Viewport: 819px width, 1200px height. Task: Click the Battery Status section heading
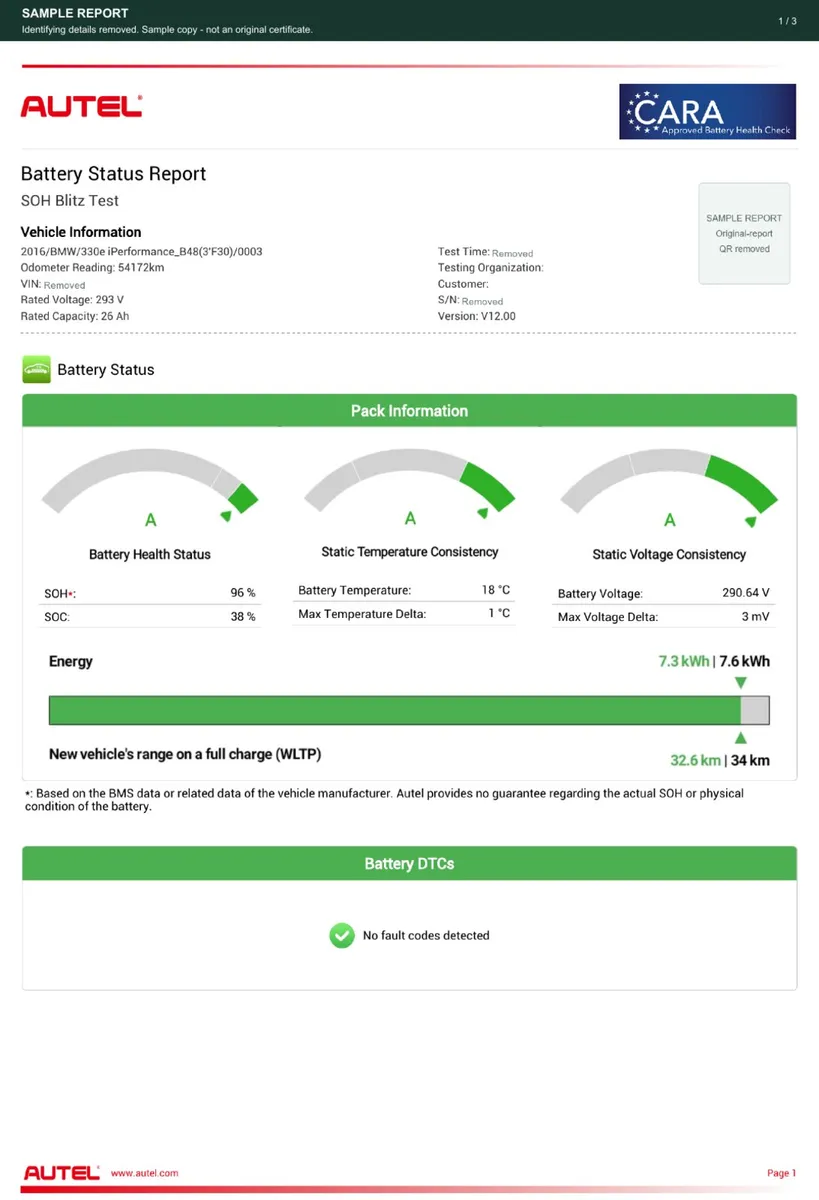(x=106, y=369)
